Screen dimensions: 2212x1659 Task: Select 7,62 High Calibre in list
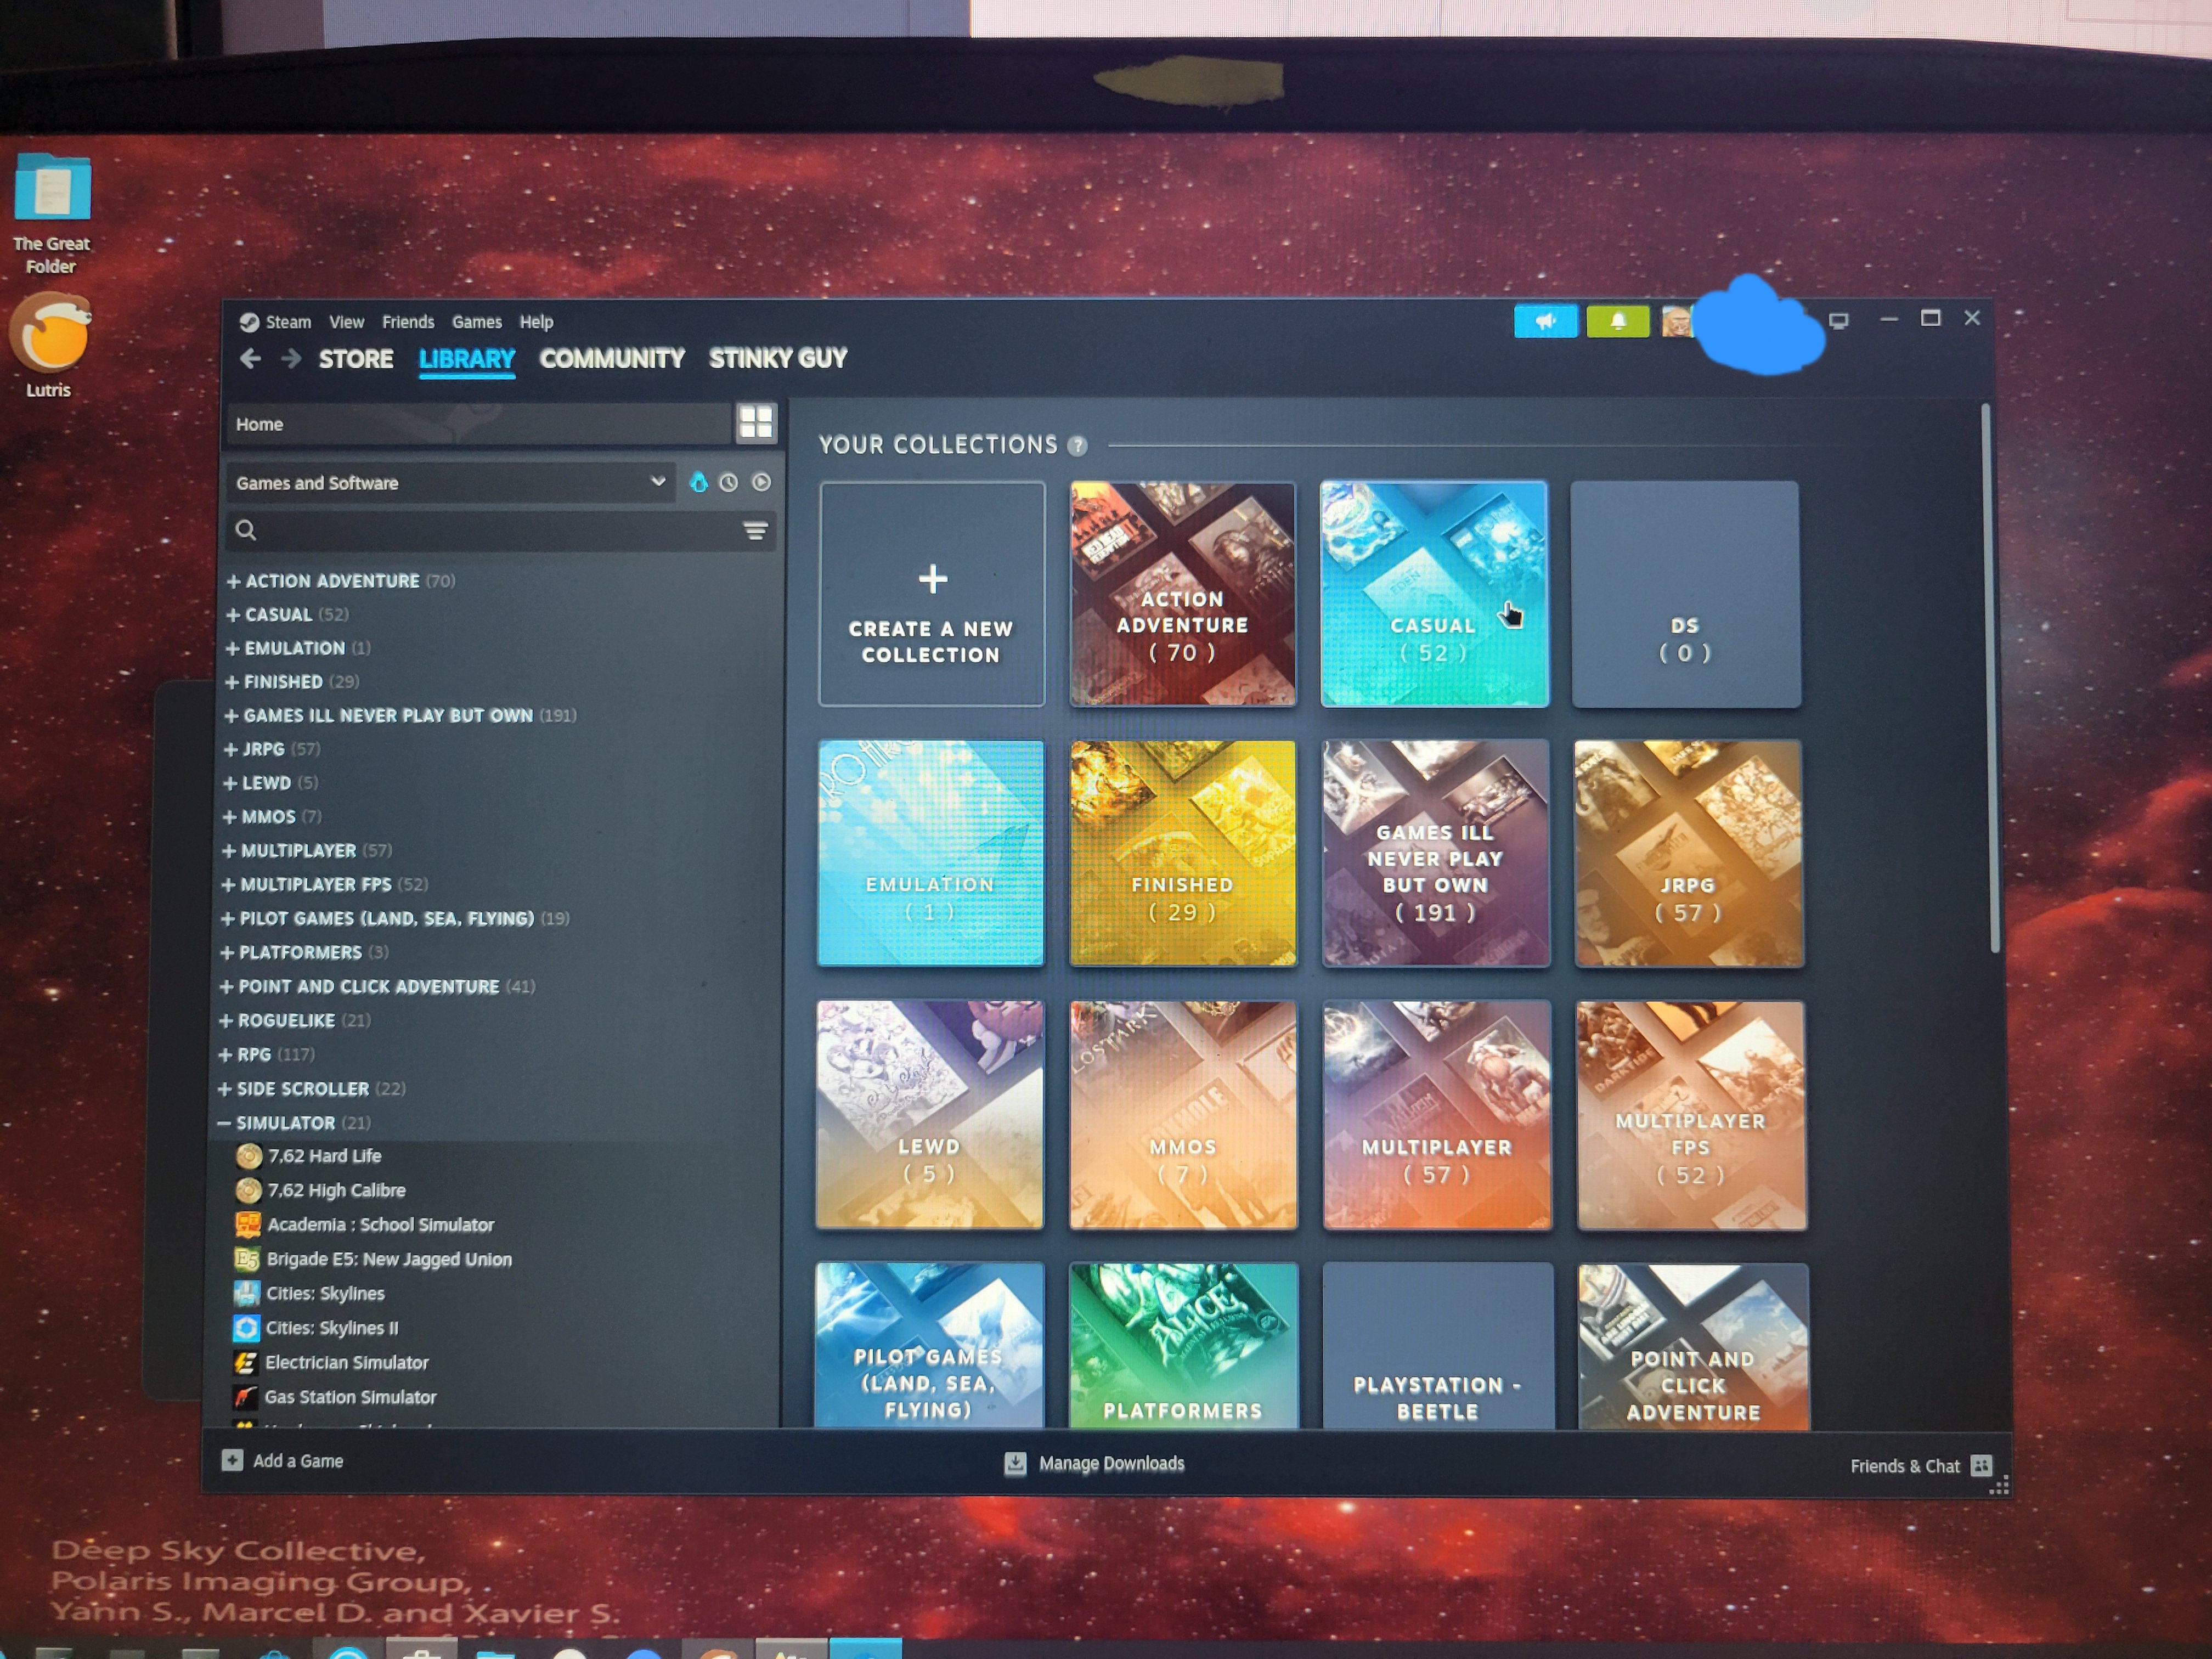click(336, 1191)
